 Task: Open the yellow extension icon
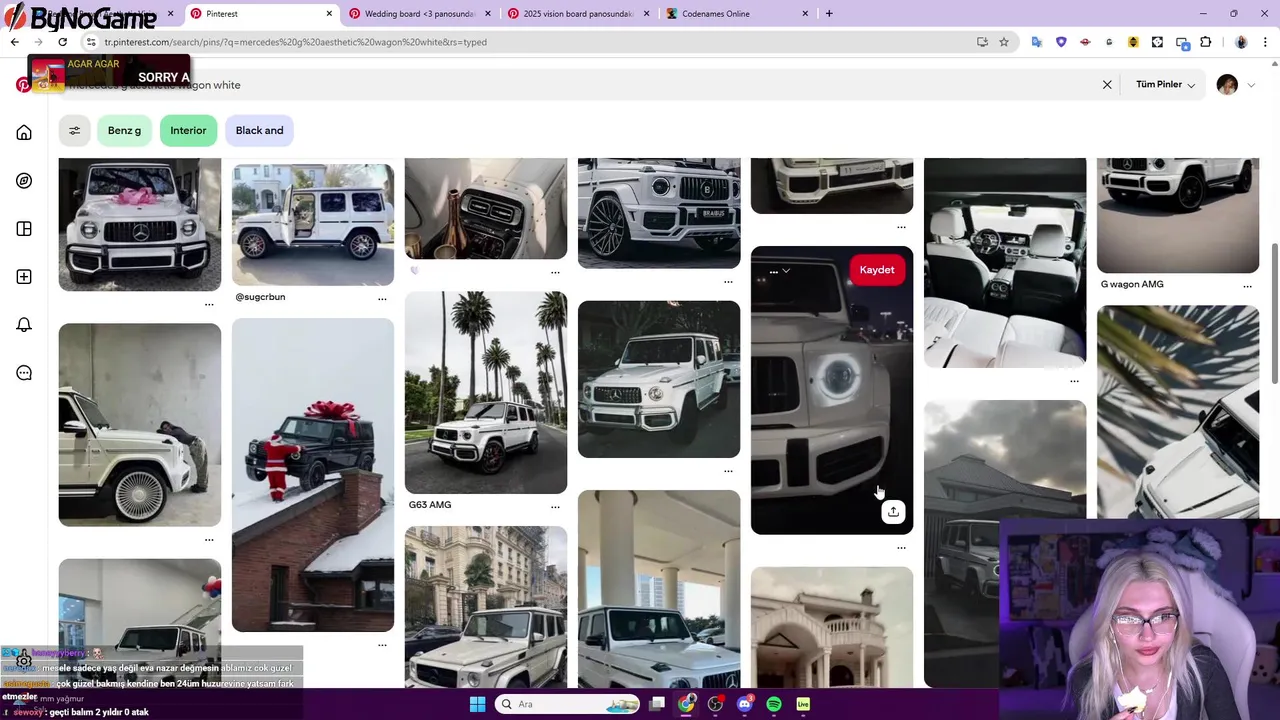click(1133, 42)
